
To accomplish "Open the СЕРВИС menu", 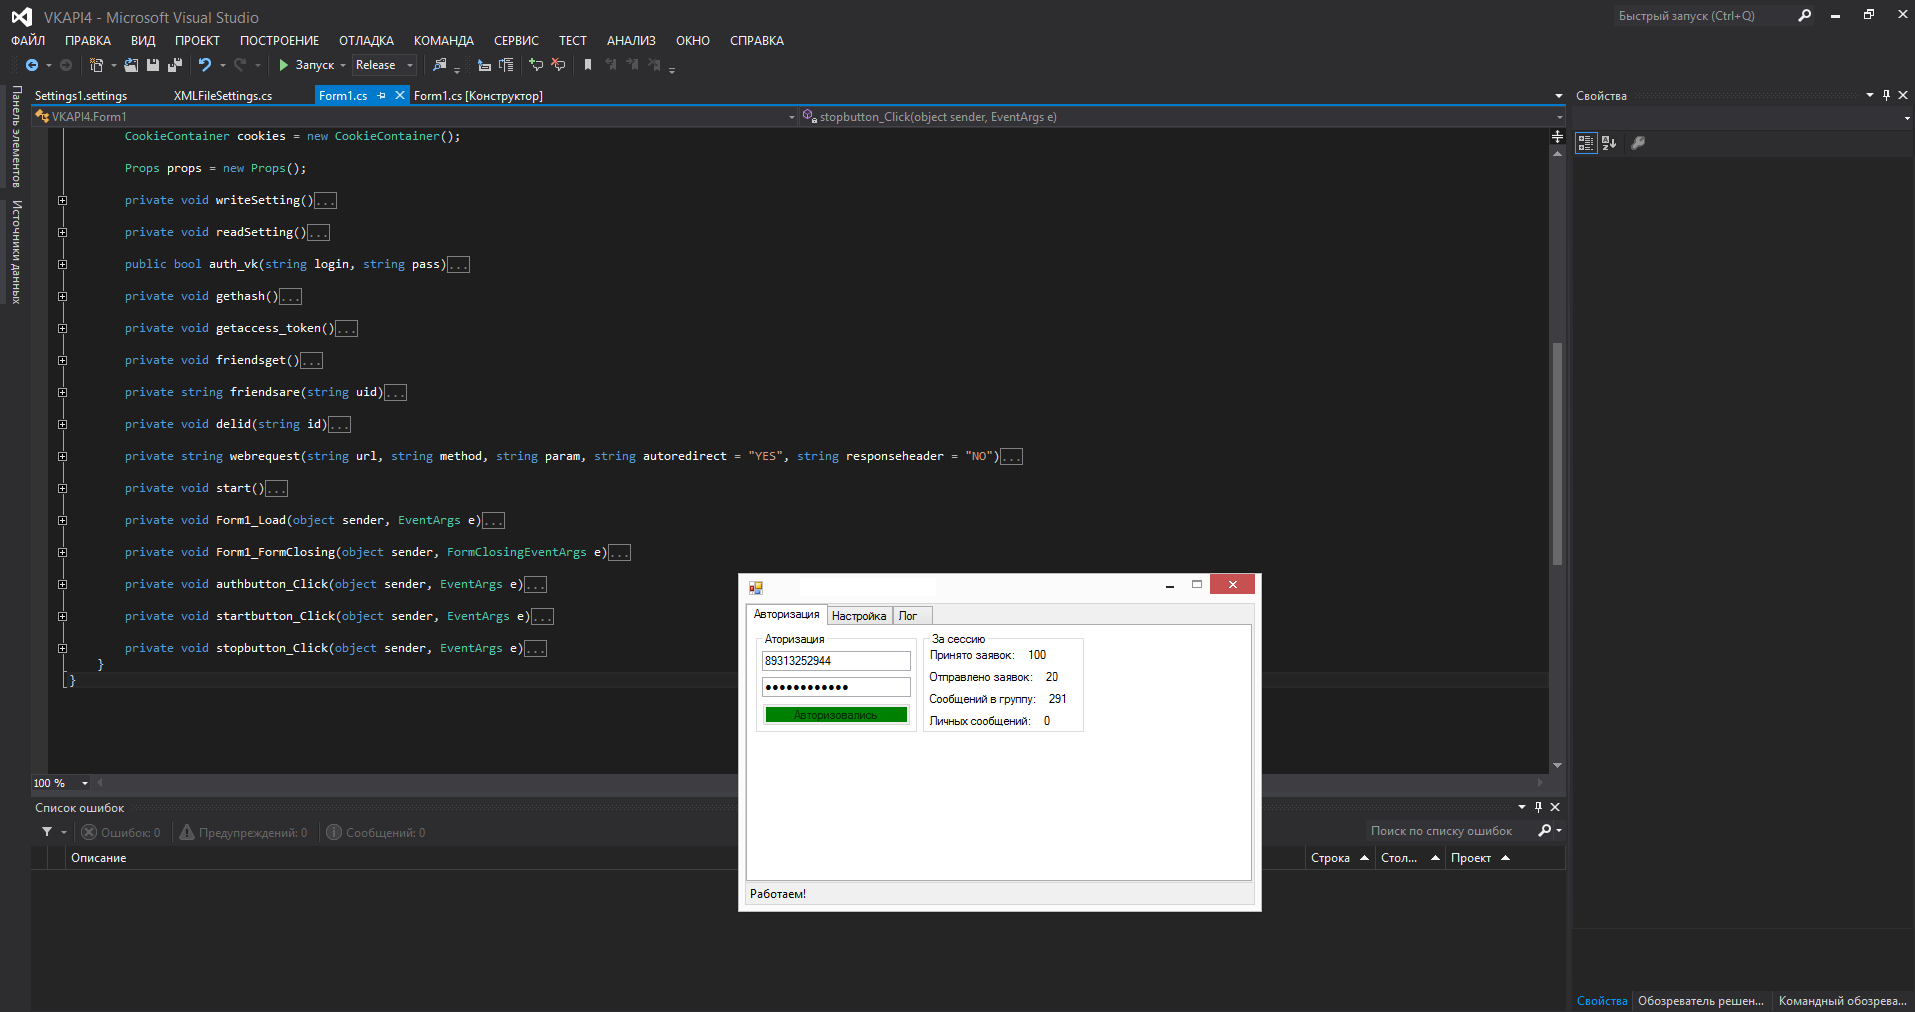I will pos(516,41).
